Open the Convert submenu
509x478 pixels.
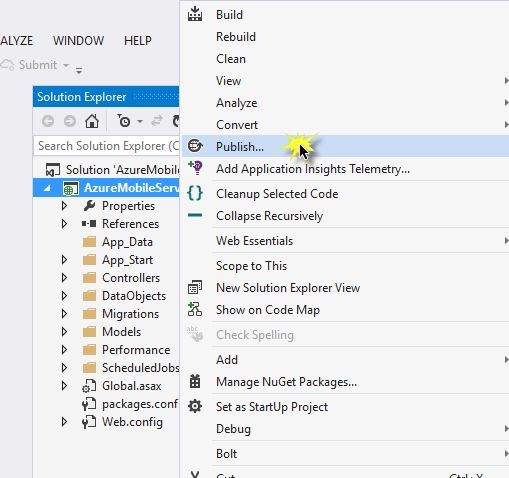pos(345,125)
